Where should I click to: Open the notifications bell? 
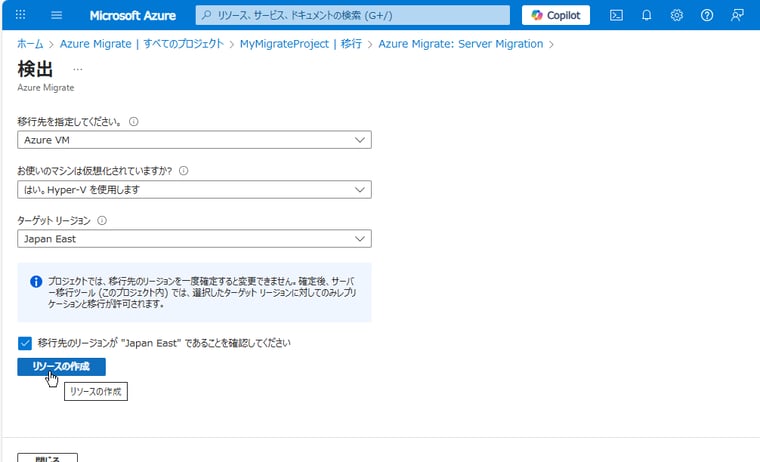[646, 15]
